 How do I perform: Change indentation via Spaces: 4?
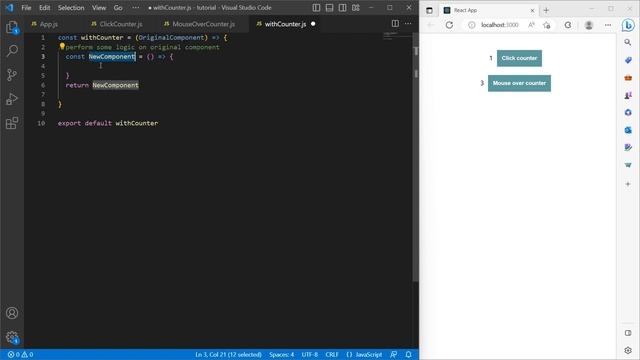coord(281,354)
